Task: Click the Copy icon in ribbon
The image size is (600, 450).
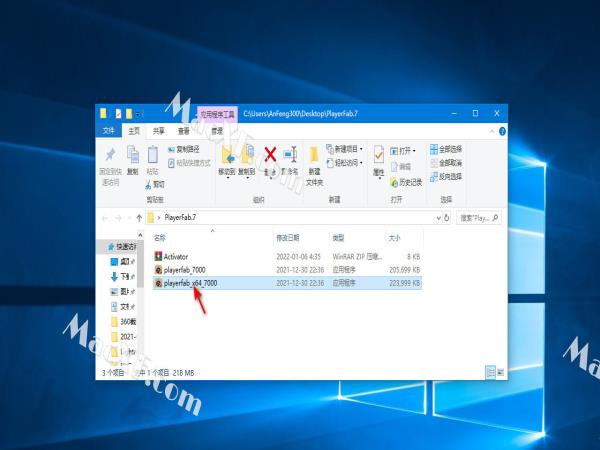Action: pos(132,155)
